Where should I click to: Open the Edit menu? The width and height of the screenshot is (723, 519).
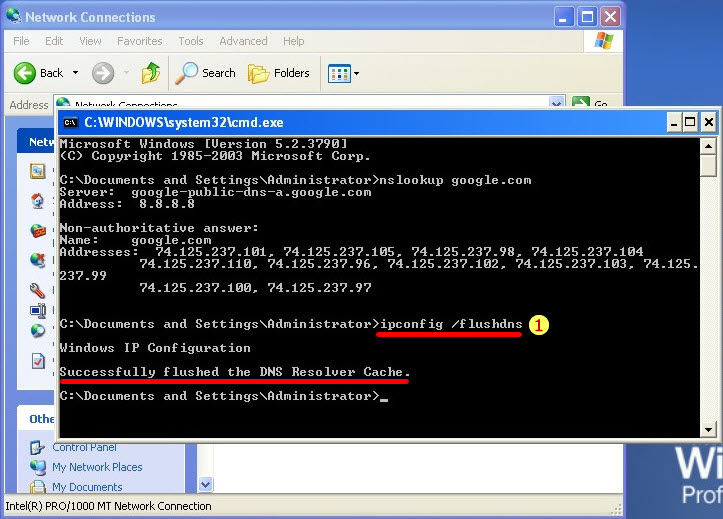click(x=54, y=41)
